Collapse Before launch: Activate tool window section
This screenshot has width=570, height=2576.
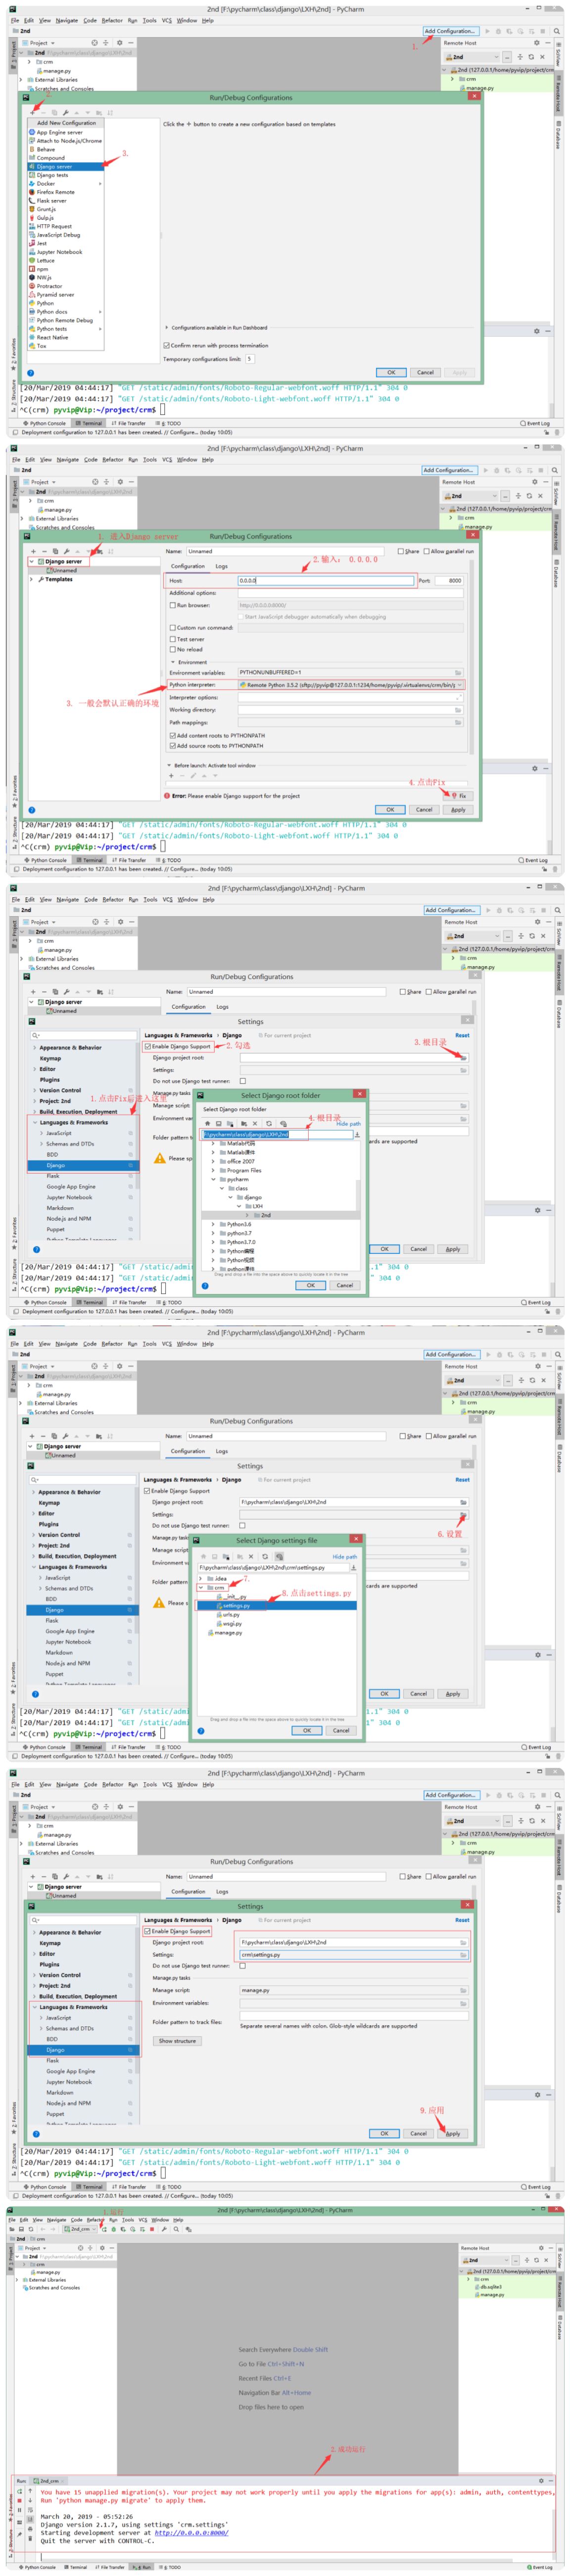point(170,765)
